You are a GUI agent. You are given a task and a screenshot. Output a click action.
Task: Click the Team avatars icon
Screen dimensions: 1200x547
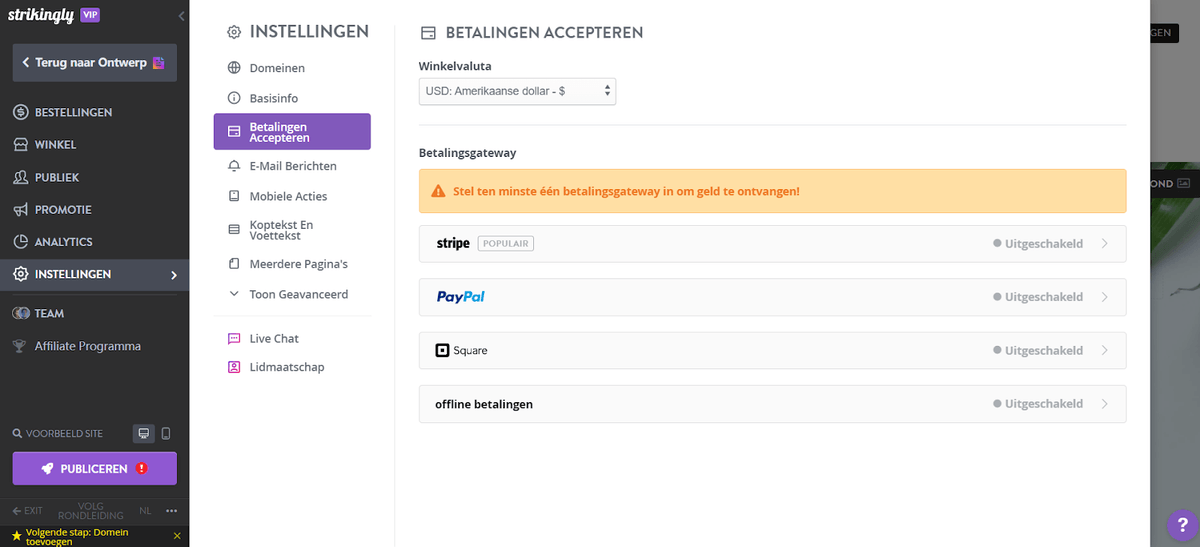point(20,313)
